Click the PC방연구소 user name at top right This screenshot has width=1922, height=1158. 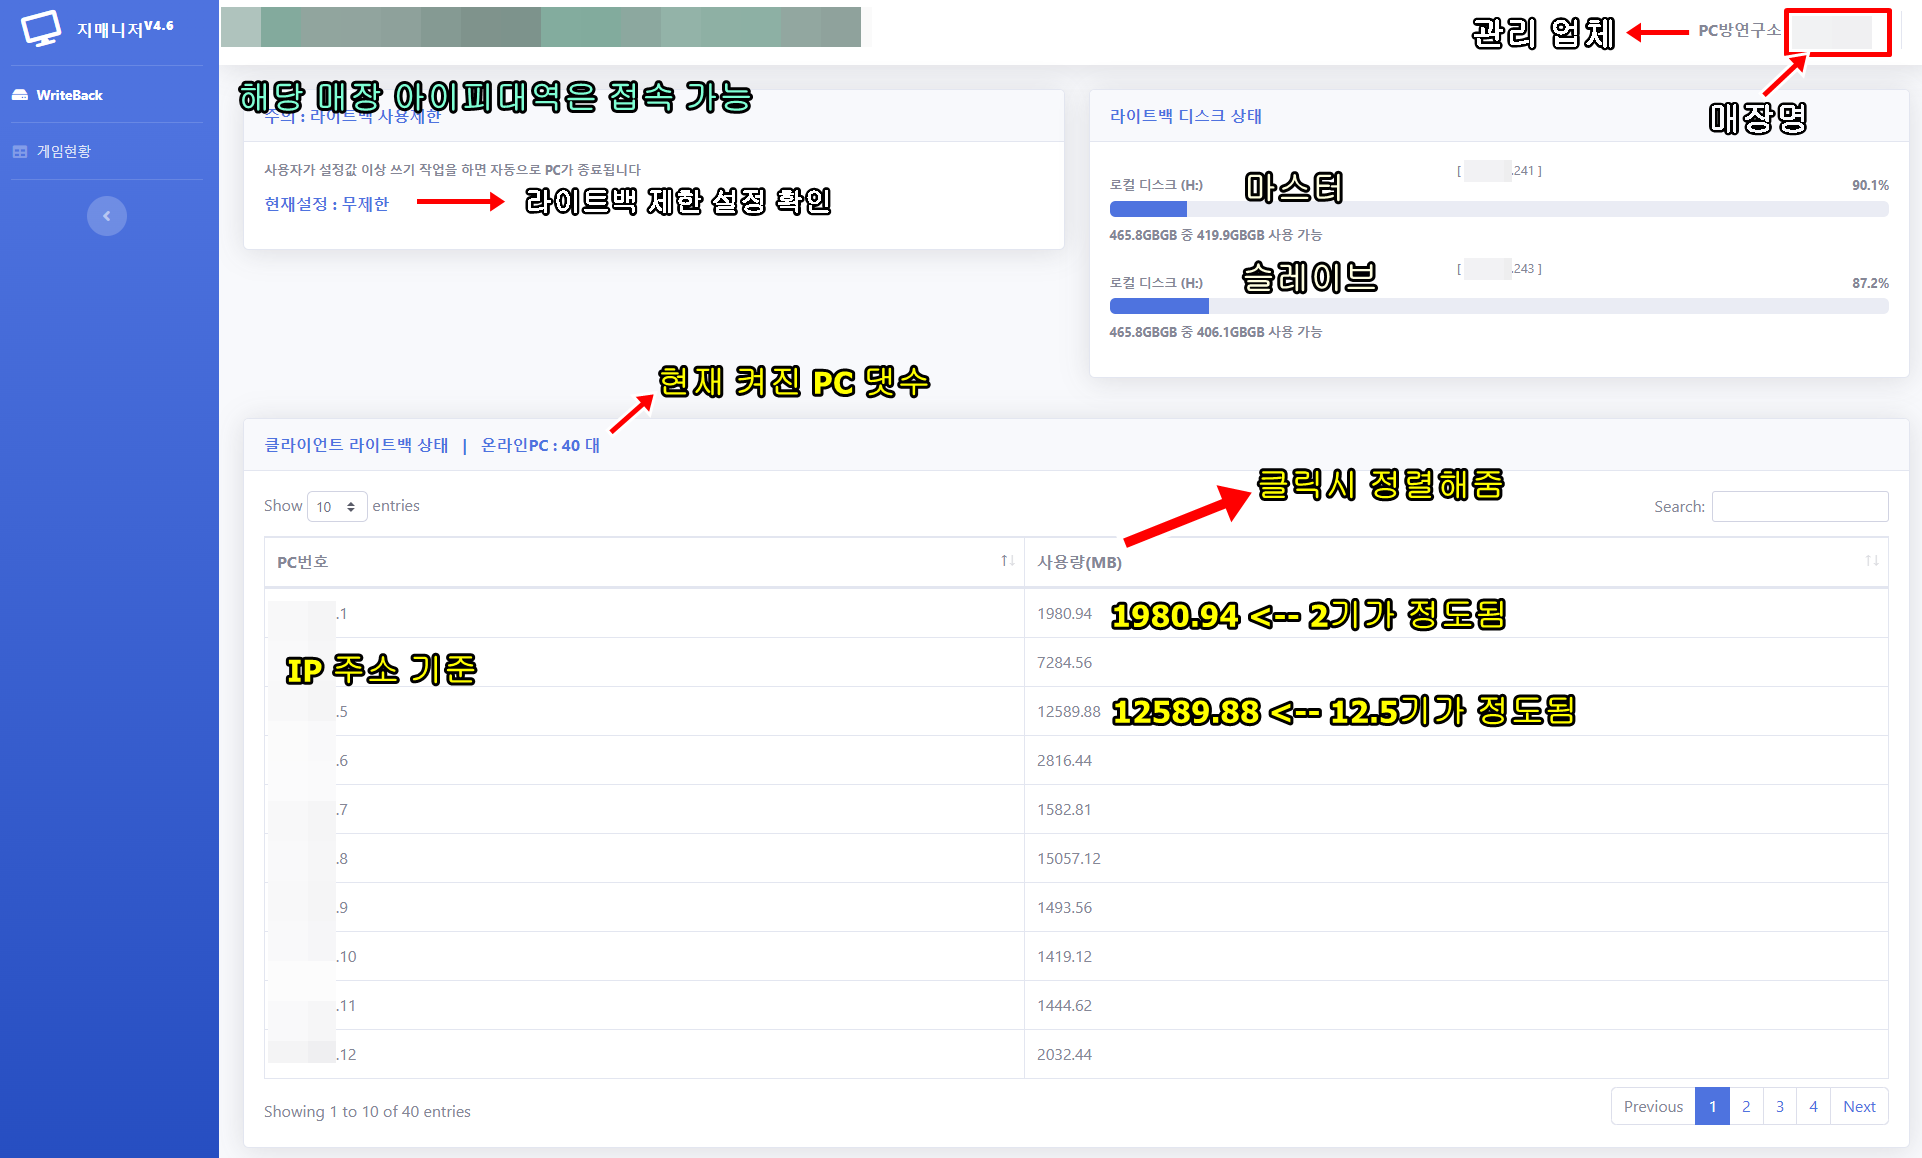coord(1739,31)
